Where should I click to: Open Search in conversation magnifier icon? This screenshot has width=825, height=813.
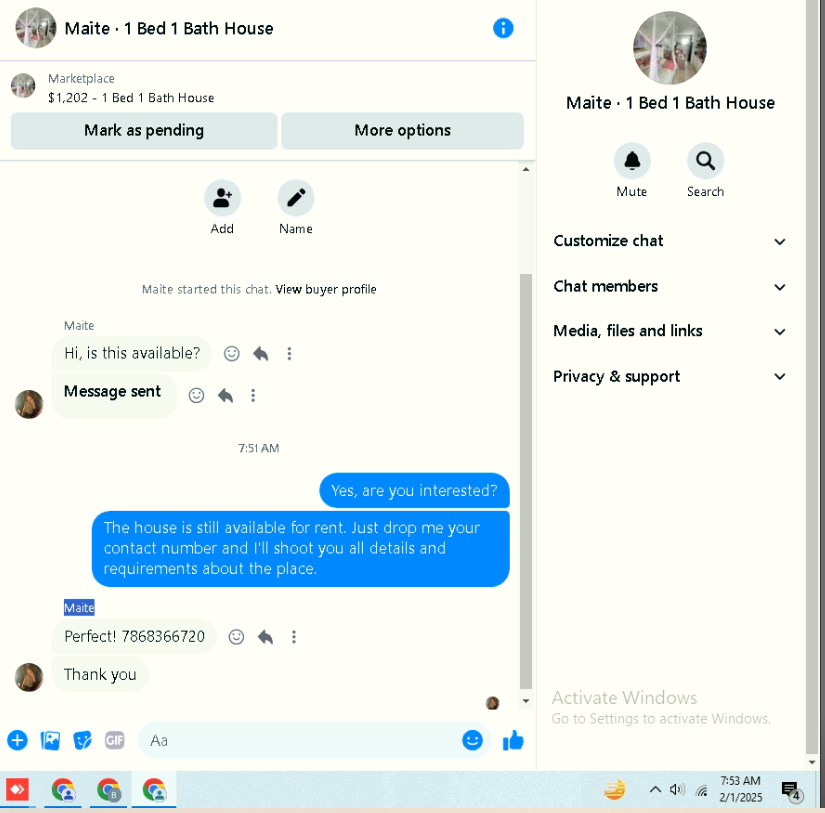(705, 160)
